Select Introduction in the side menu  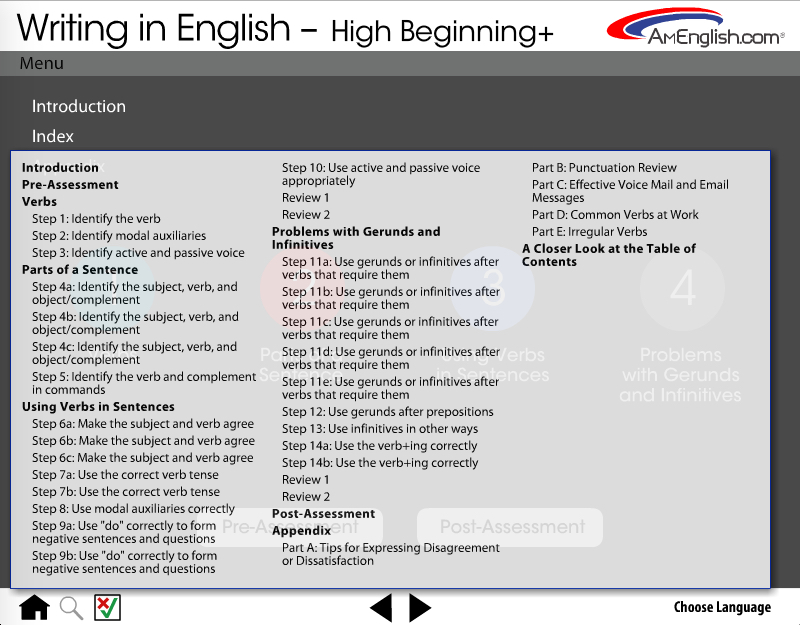79,106
